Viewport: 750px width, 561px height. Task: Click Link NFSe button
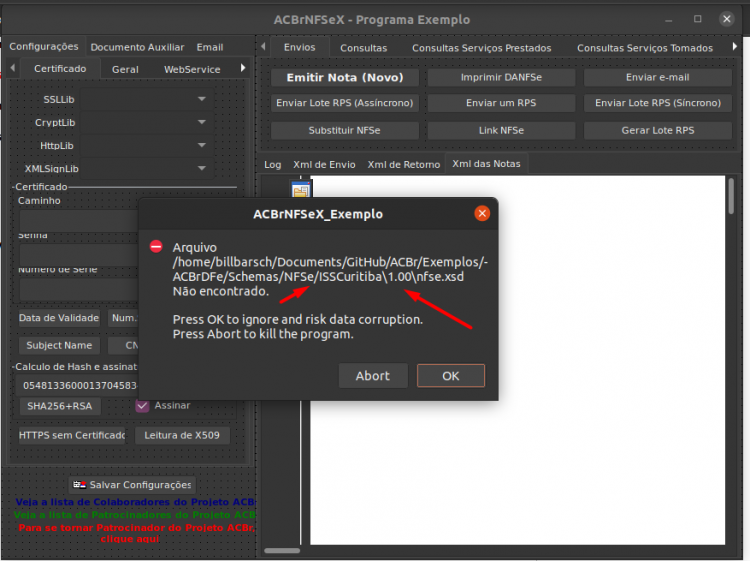(501, 130)
